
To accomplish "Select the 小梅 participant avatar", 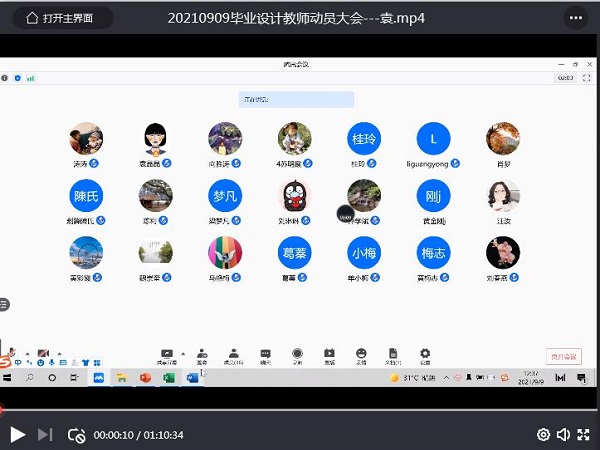I will click(364, 253).
